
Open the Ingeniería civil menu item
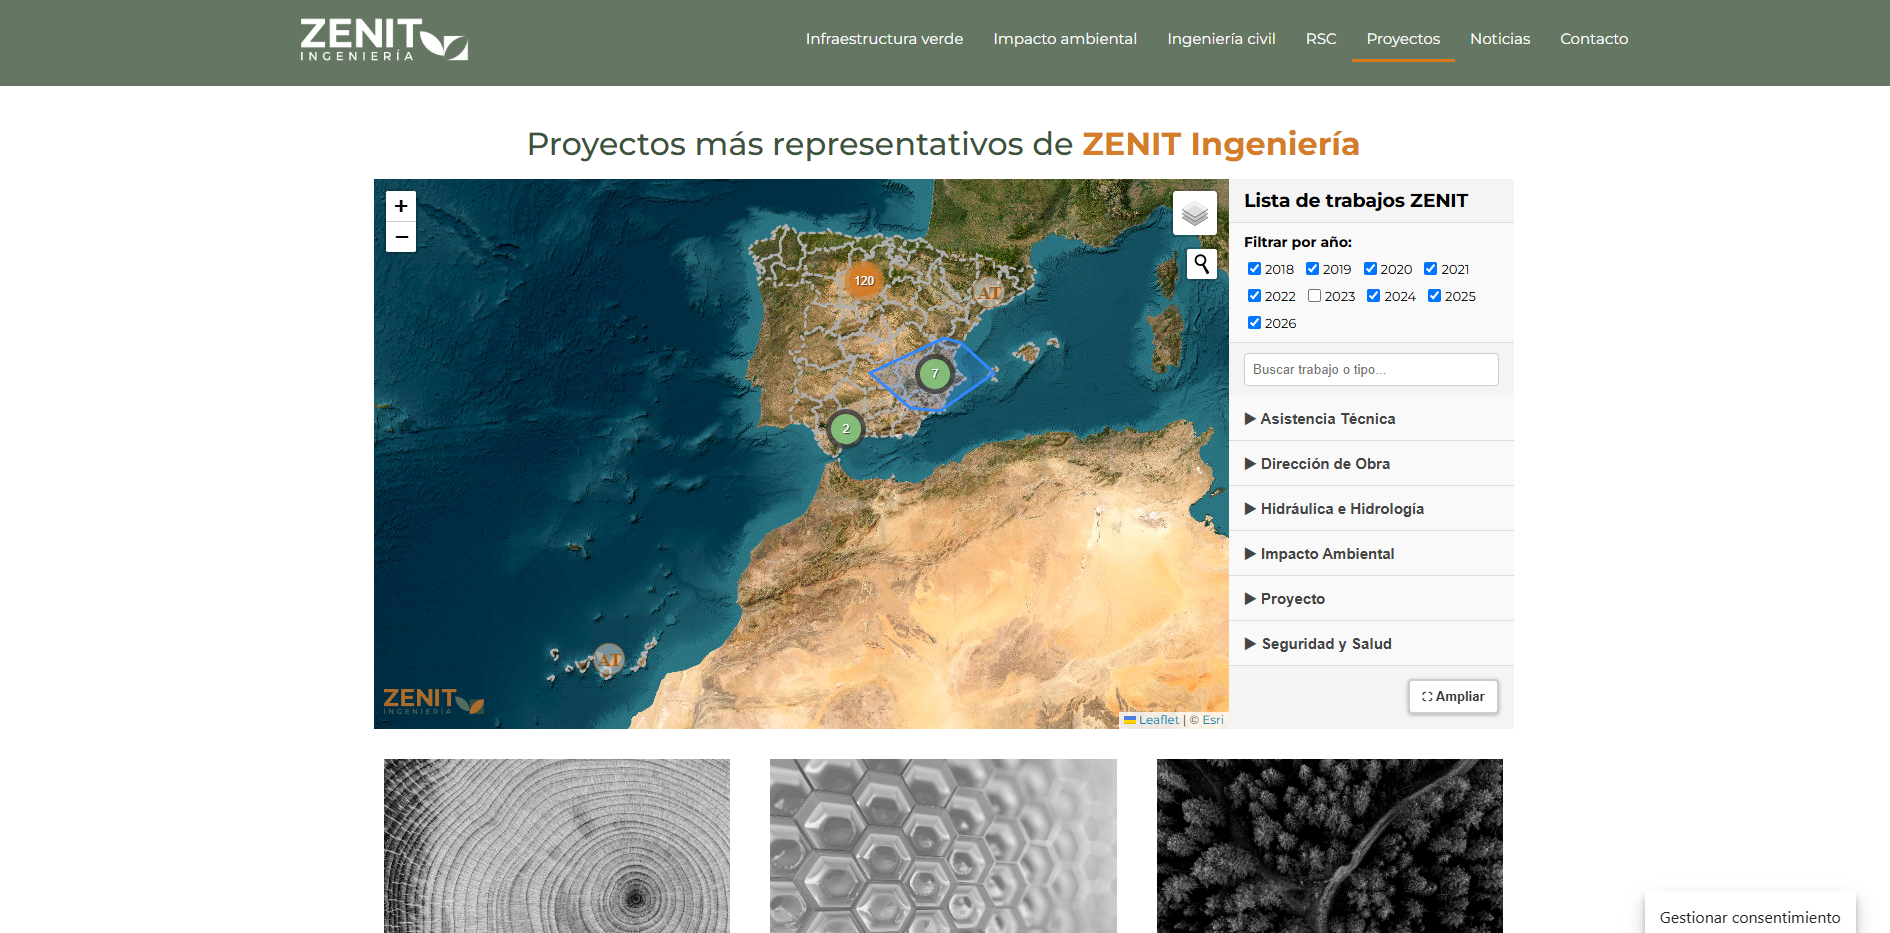(x=1221, y=39)
